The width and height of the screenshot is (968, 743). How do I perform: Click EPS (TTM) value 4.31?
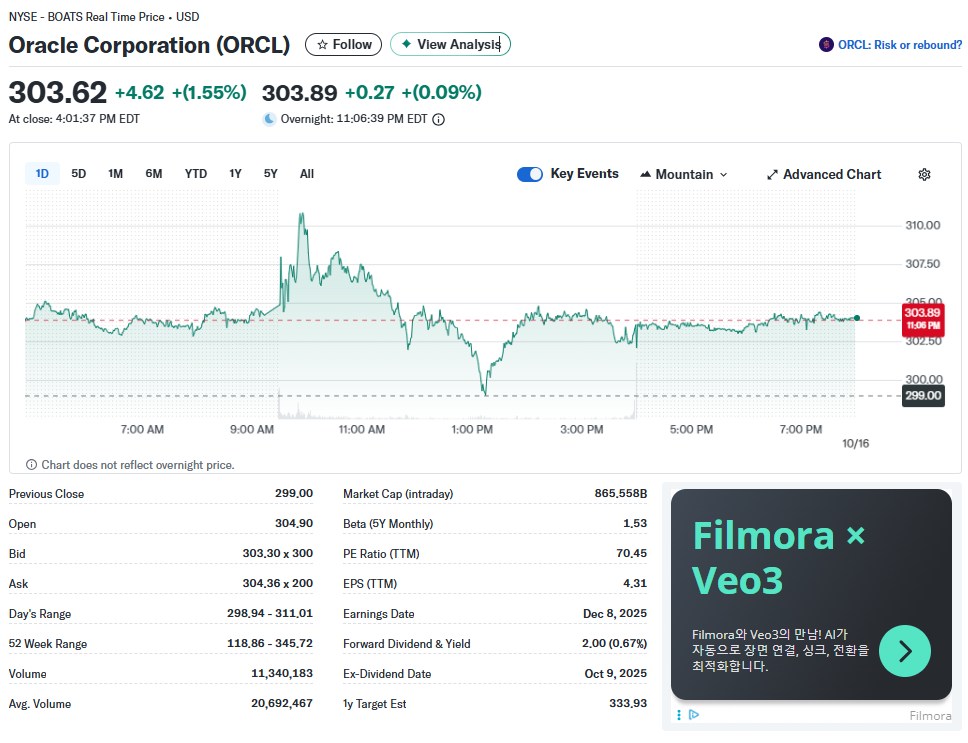tap(635, 583)
